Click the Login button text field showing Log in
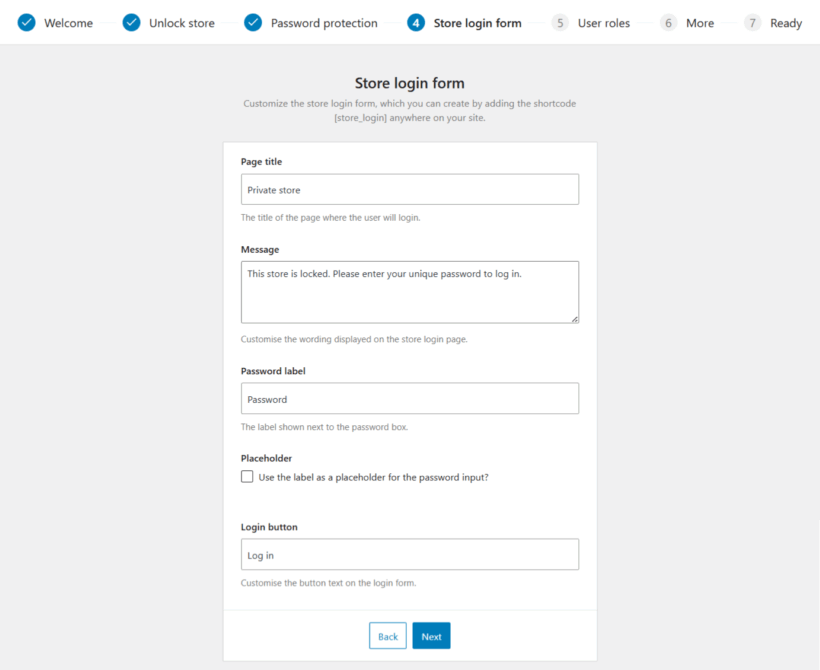Viewport: 820px width, 670px height. click(x=410, y=554)
